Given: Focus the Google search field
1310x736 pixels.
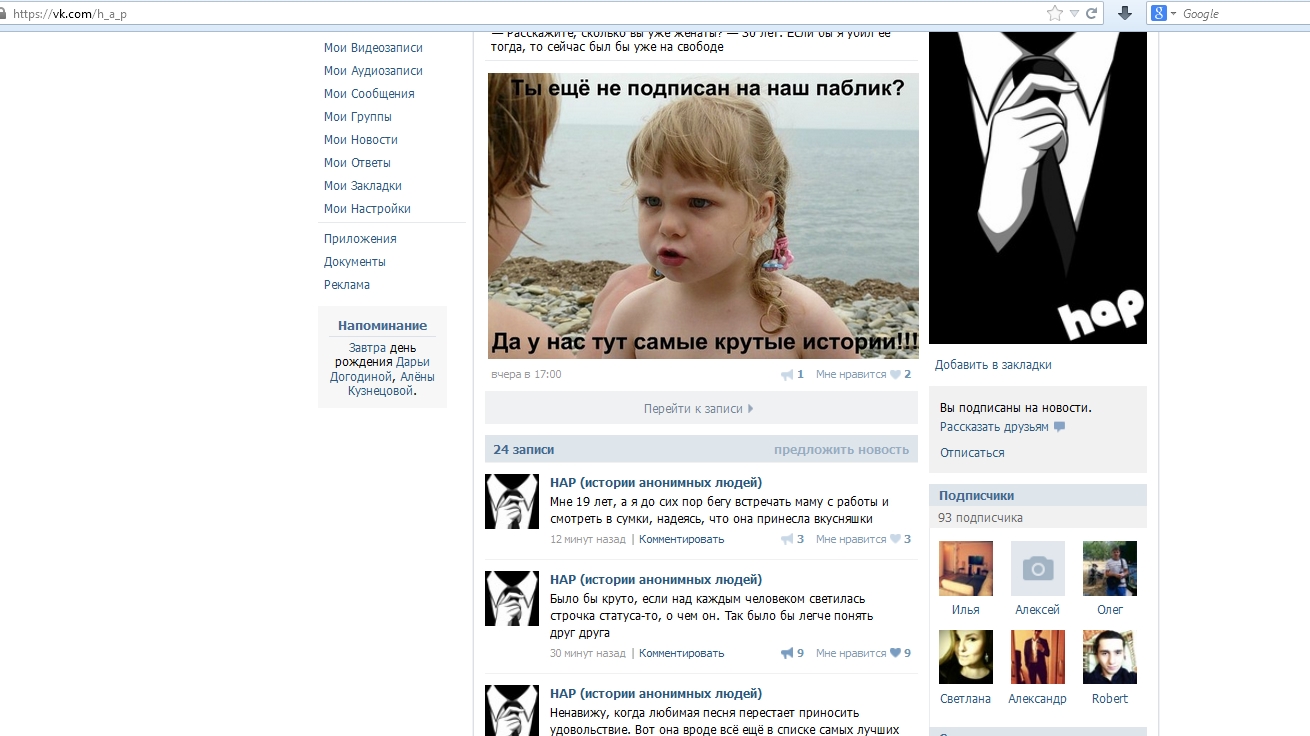Looking at the screenshot, I should (1245, 13).
